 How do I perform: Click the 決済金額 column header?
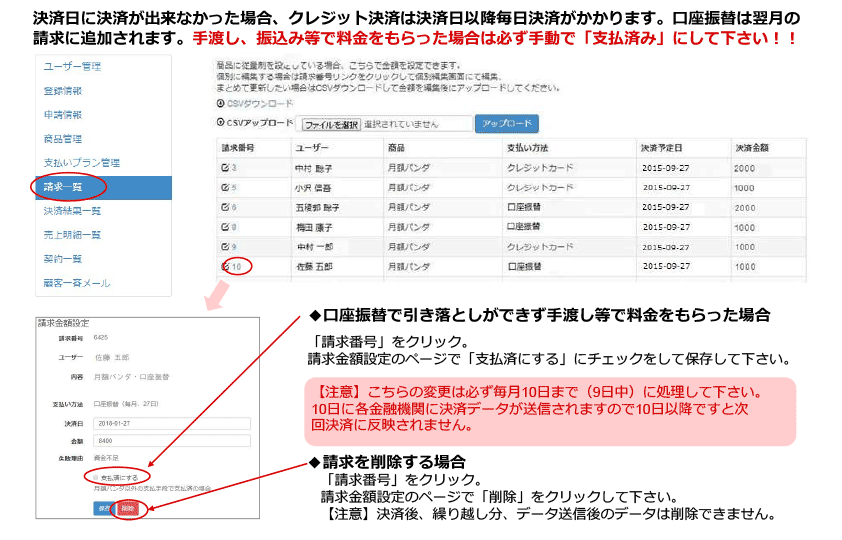coord(752,148)
